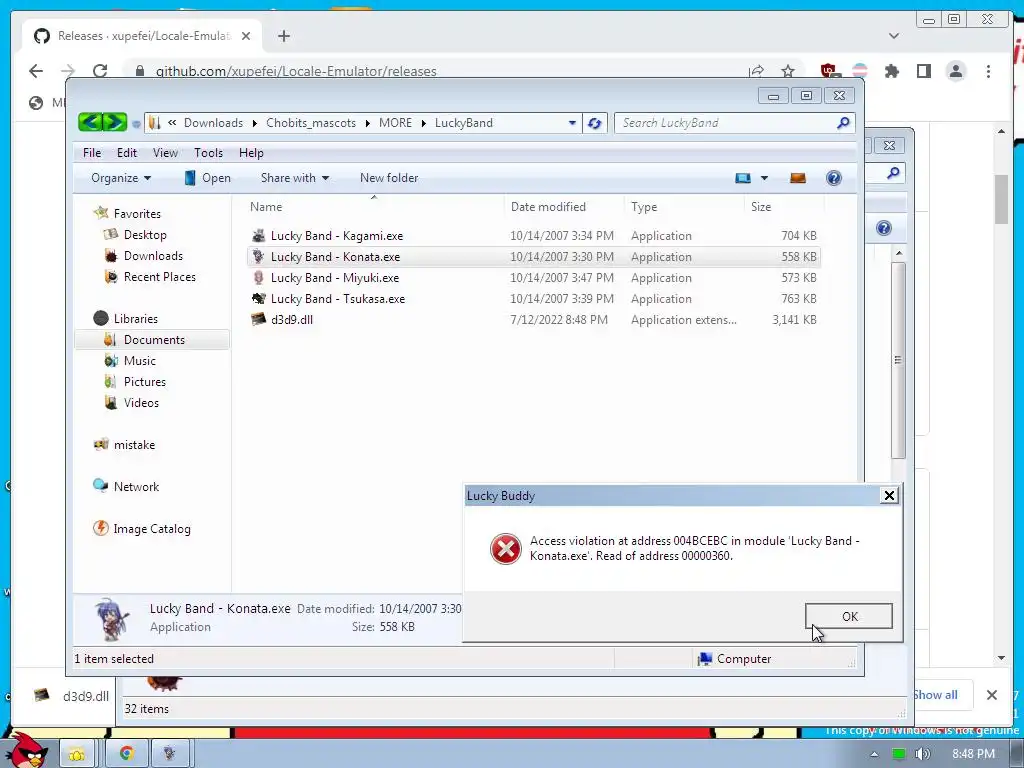Click the Open toolbar button
Image resolution: width=1024 pixels, height=768 pixels.
coord(208,178)
